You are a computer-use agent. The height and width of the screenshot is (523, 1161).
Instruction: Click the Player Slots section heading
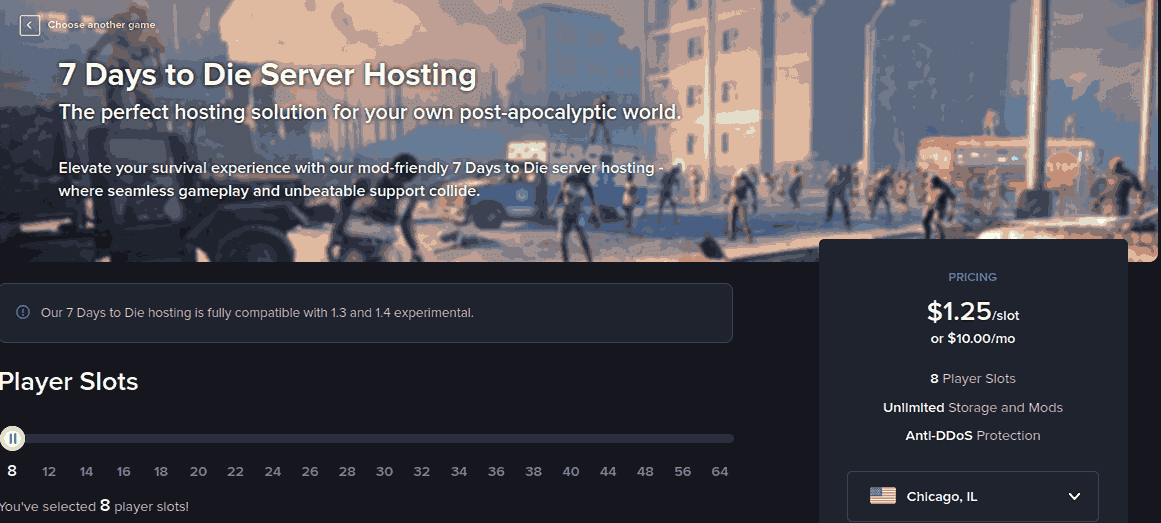coord(69,382)
